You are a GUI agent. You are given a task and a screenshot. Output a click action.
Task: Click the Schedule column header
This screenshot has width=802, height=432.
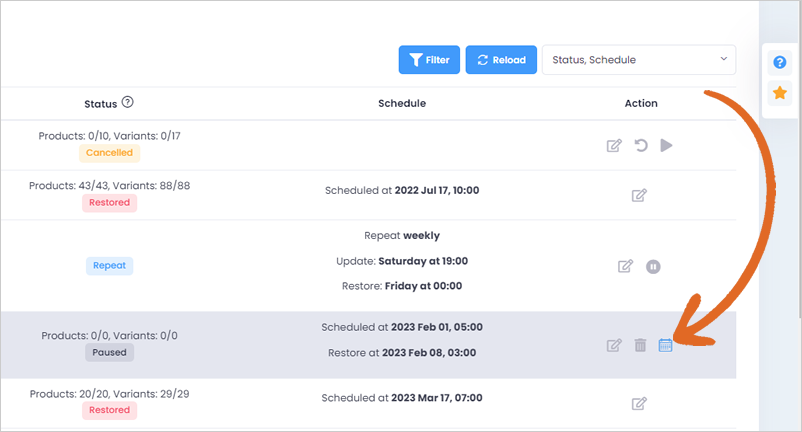tap(402, 103)
